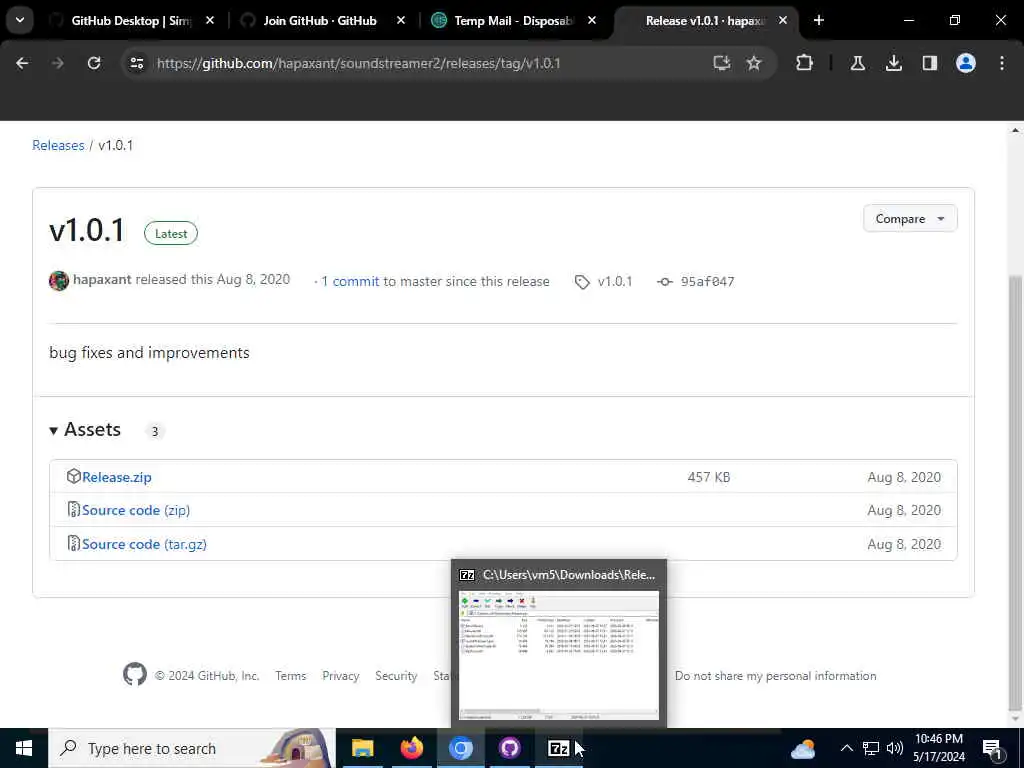Viewport: 1024px width, 768px height.
Task: Open commit 95af047
Action: (707, 281)
